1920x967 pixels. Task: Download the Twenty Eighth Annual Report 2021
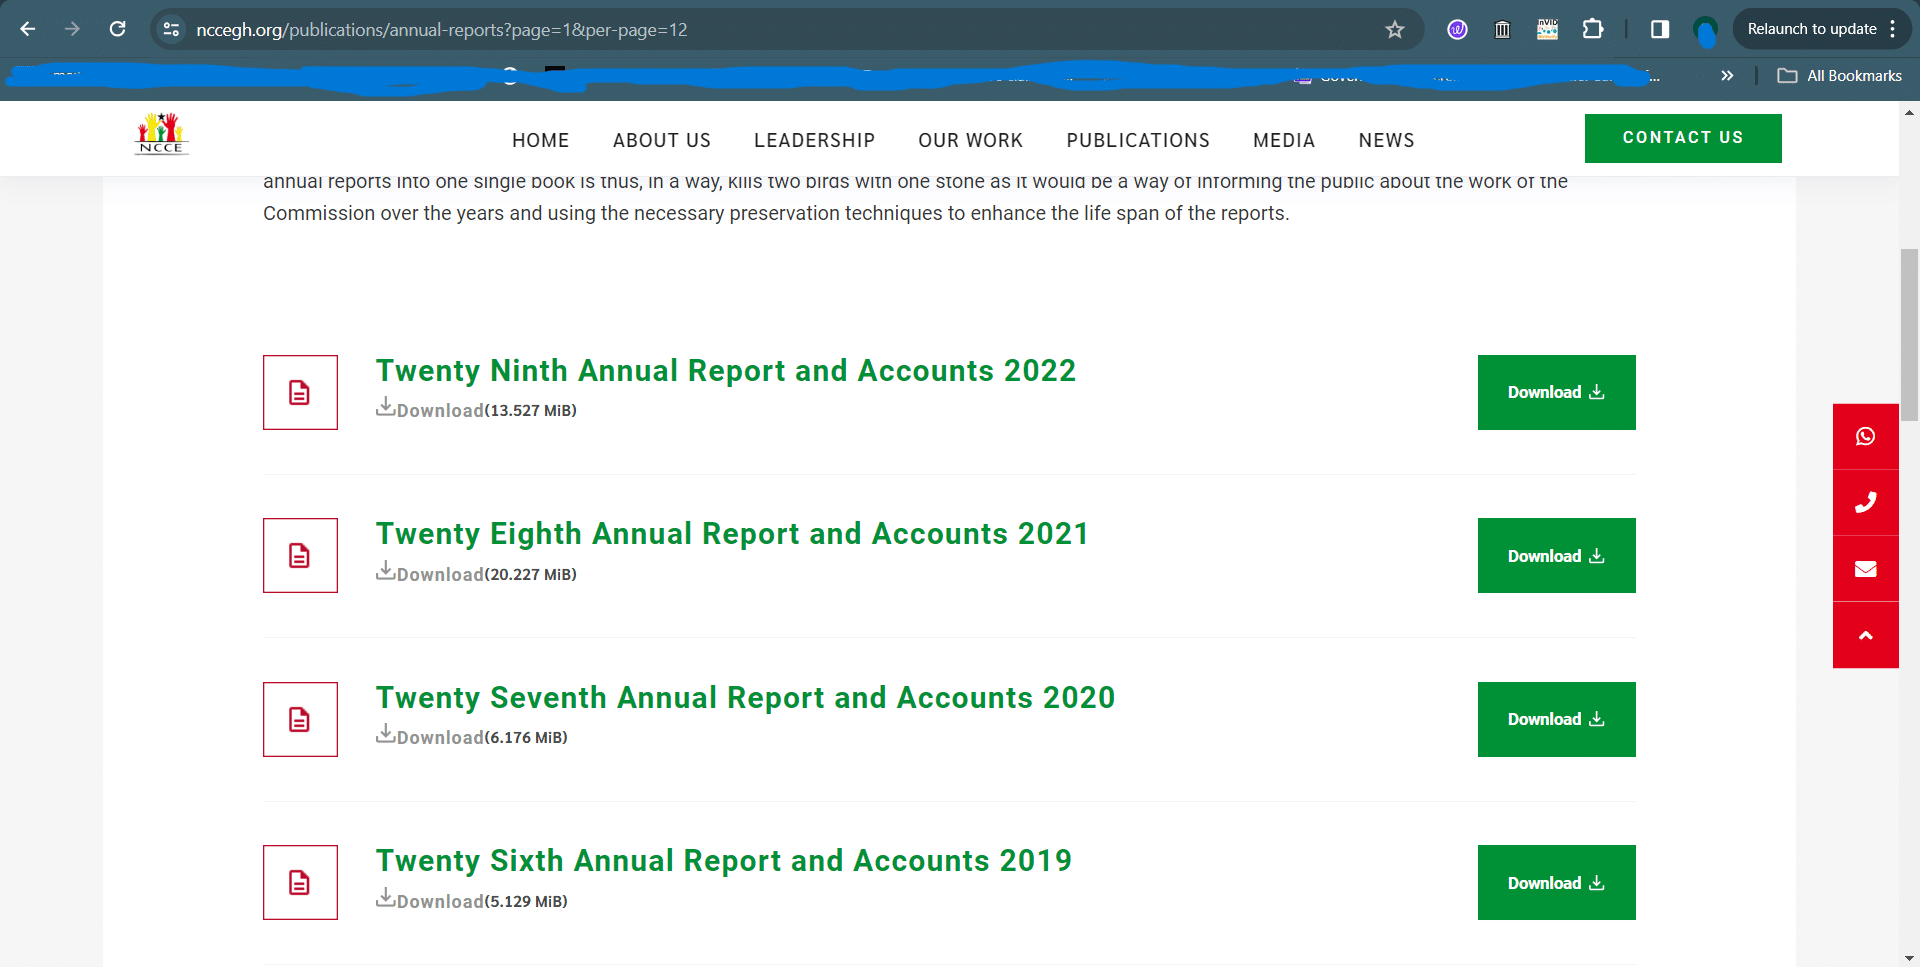[x=1556, y=556]
